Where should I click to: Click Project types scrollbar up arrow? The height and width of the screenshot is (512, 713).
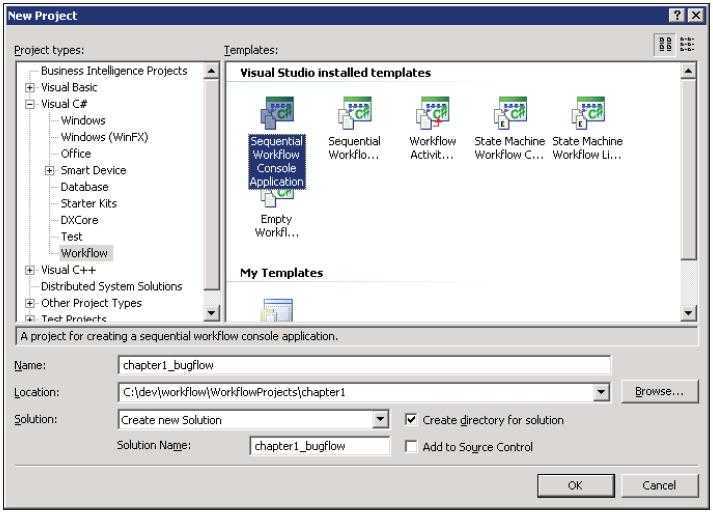(211, 71)
